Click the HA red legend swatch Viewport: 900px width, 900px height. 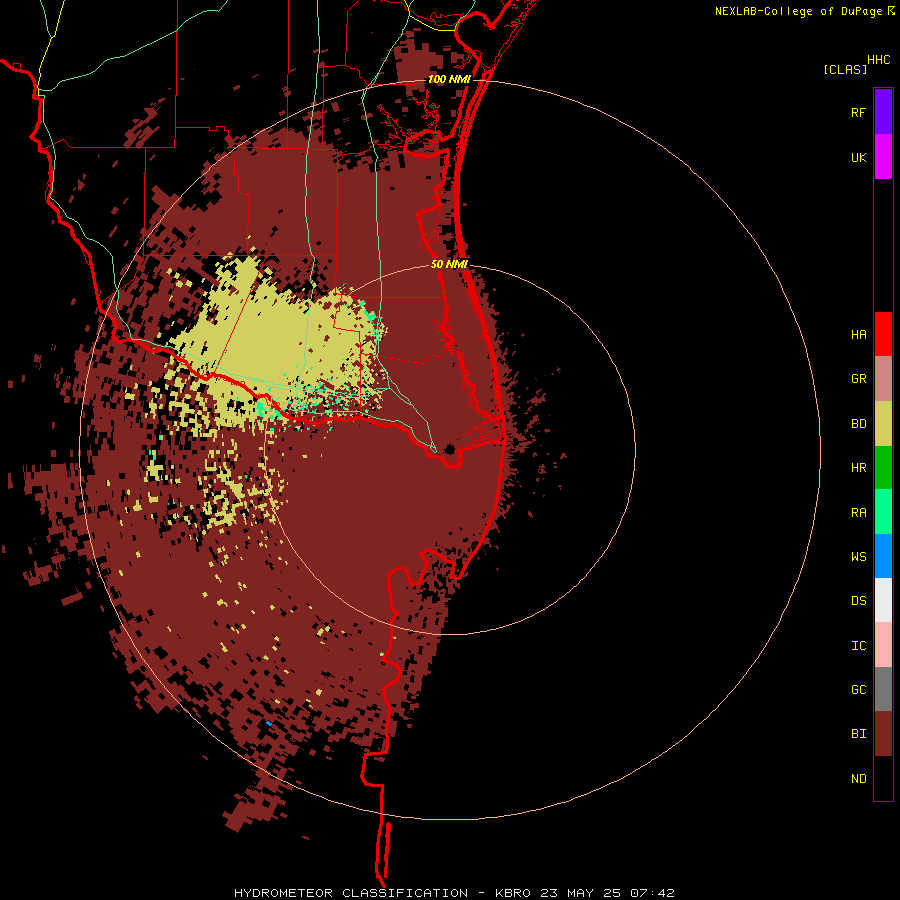click(x=883, y=334)
